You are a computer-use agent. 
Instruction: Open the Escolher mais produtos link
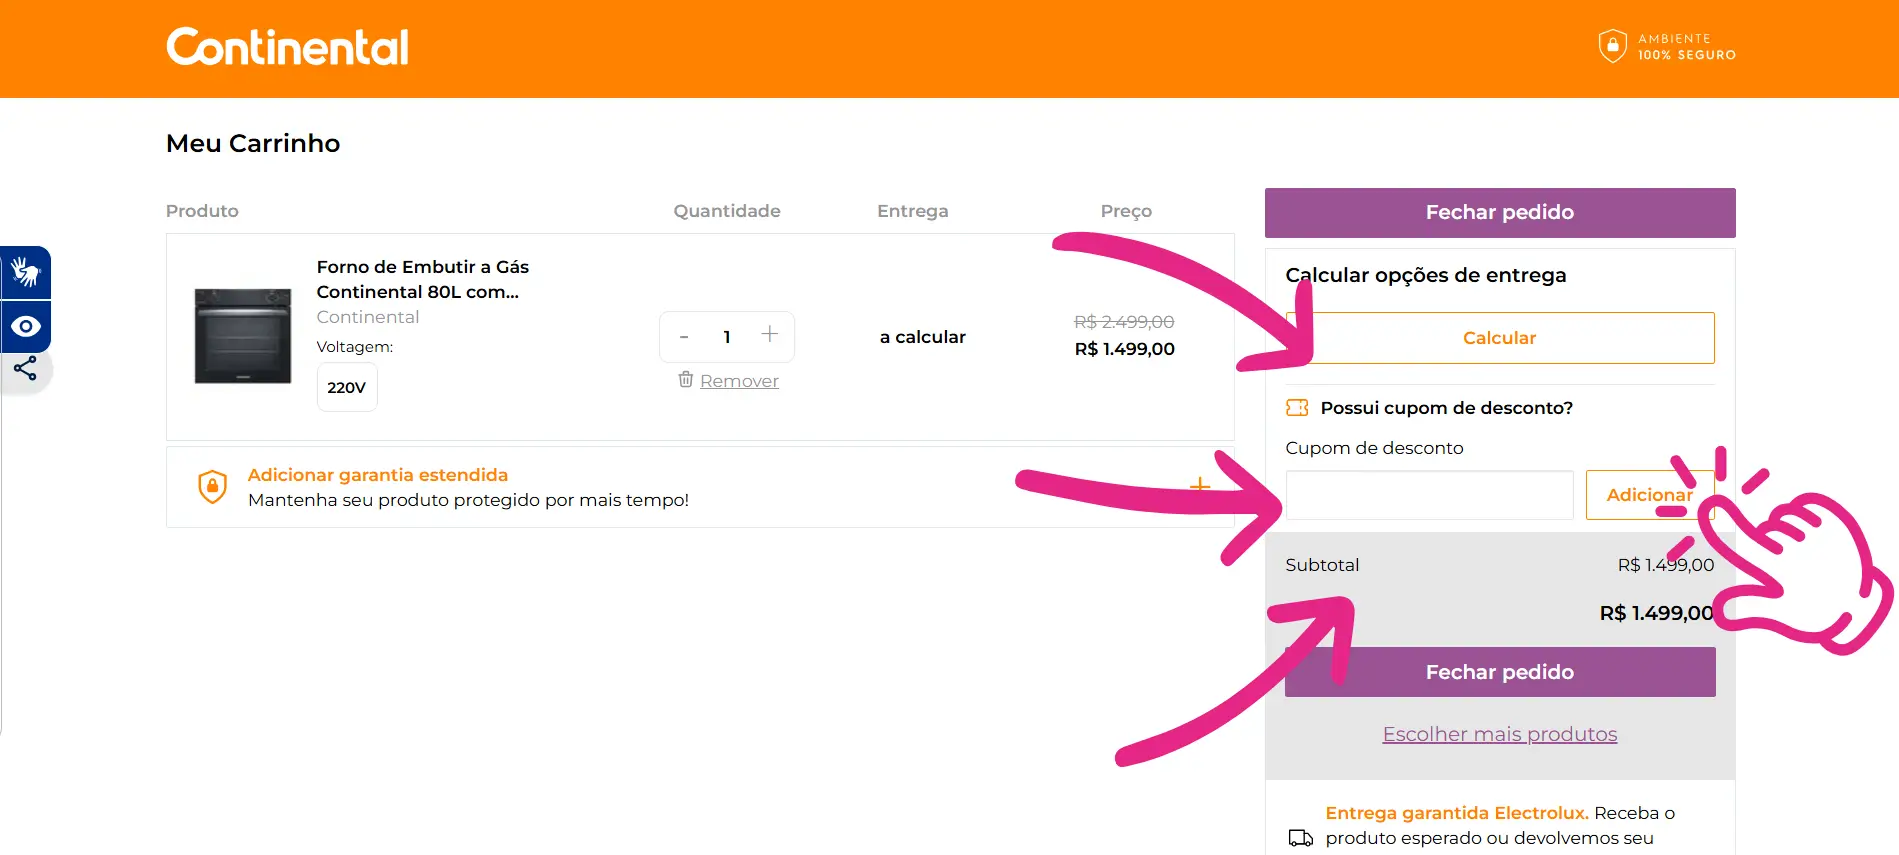tap(1500, 734)
